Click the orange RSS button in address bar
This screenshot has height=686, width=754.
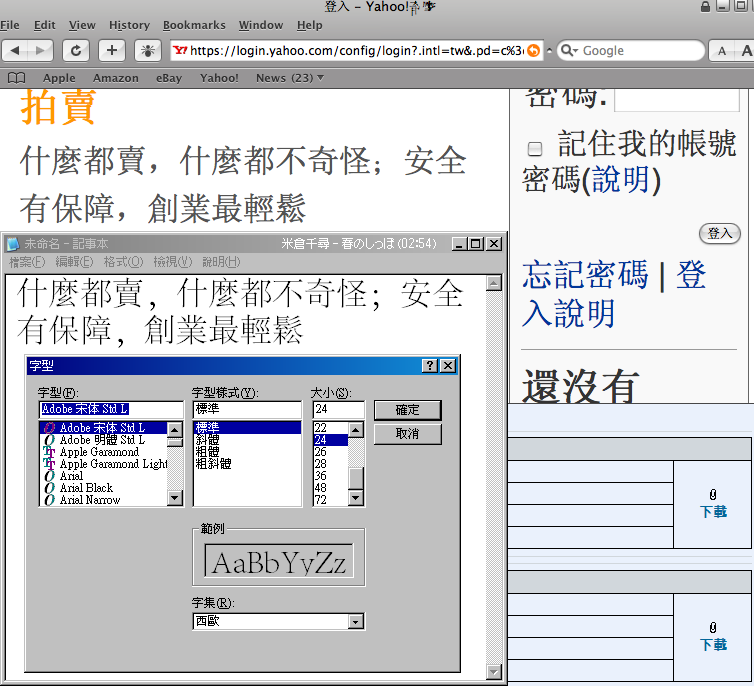pyautogui.click(x=533, y=50)
